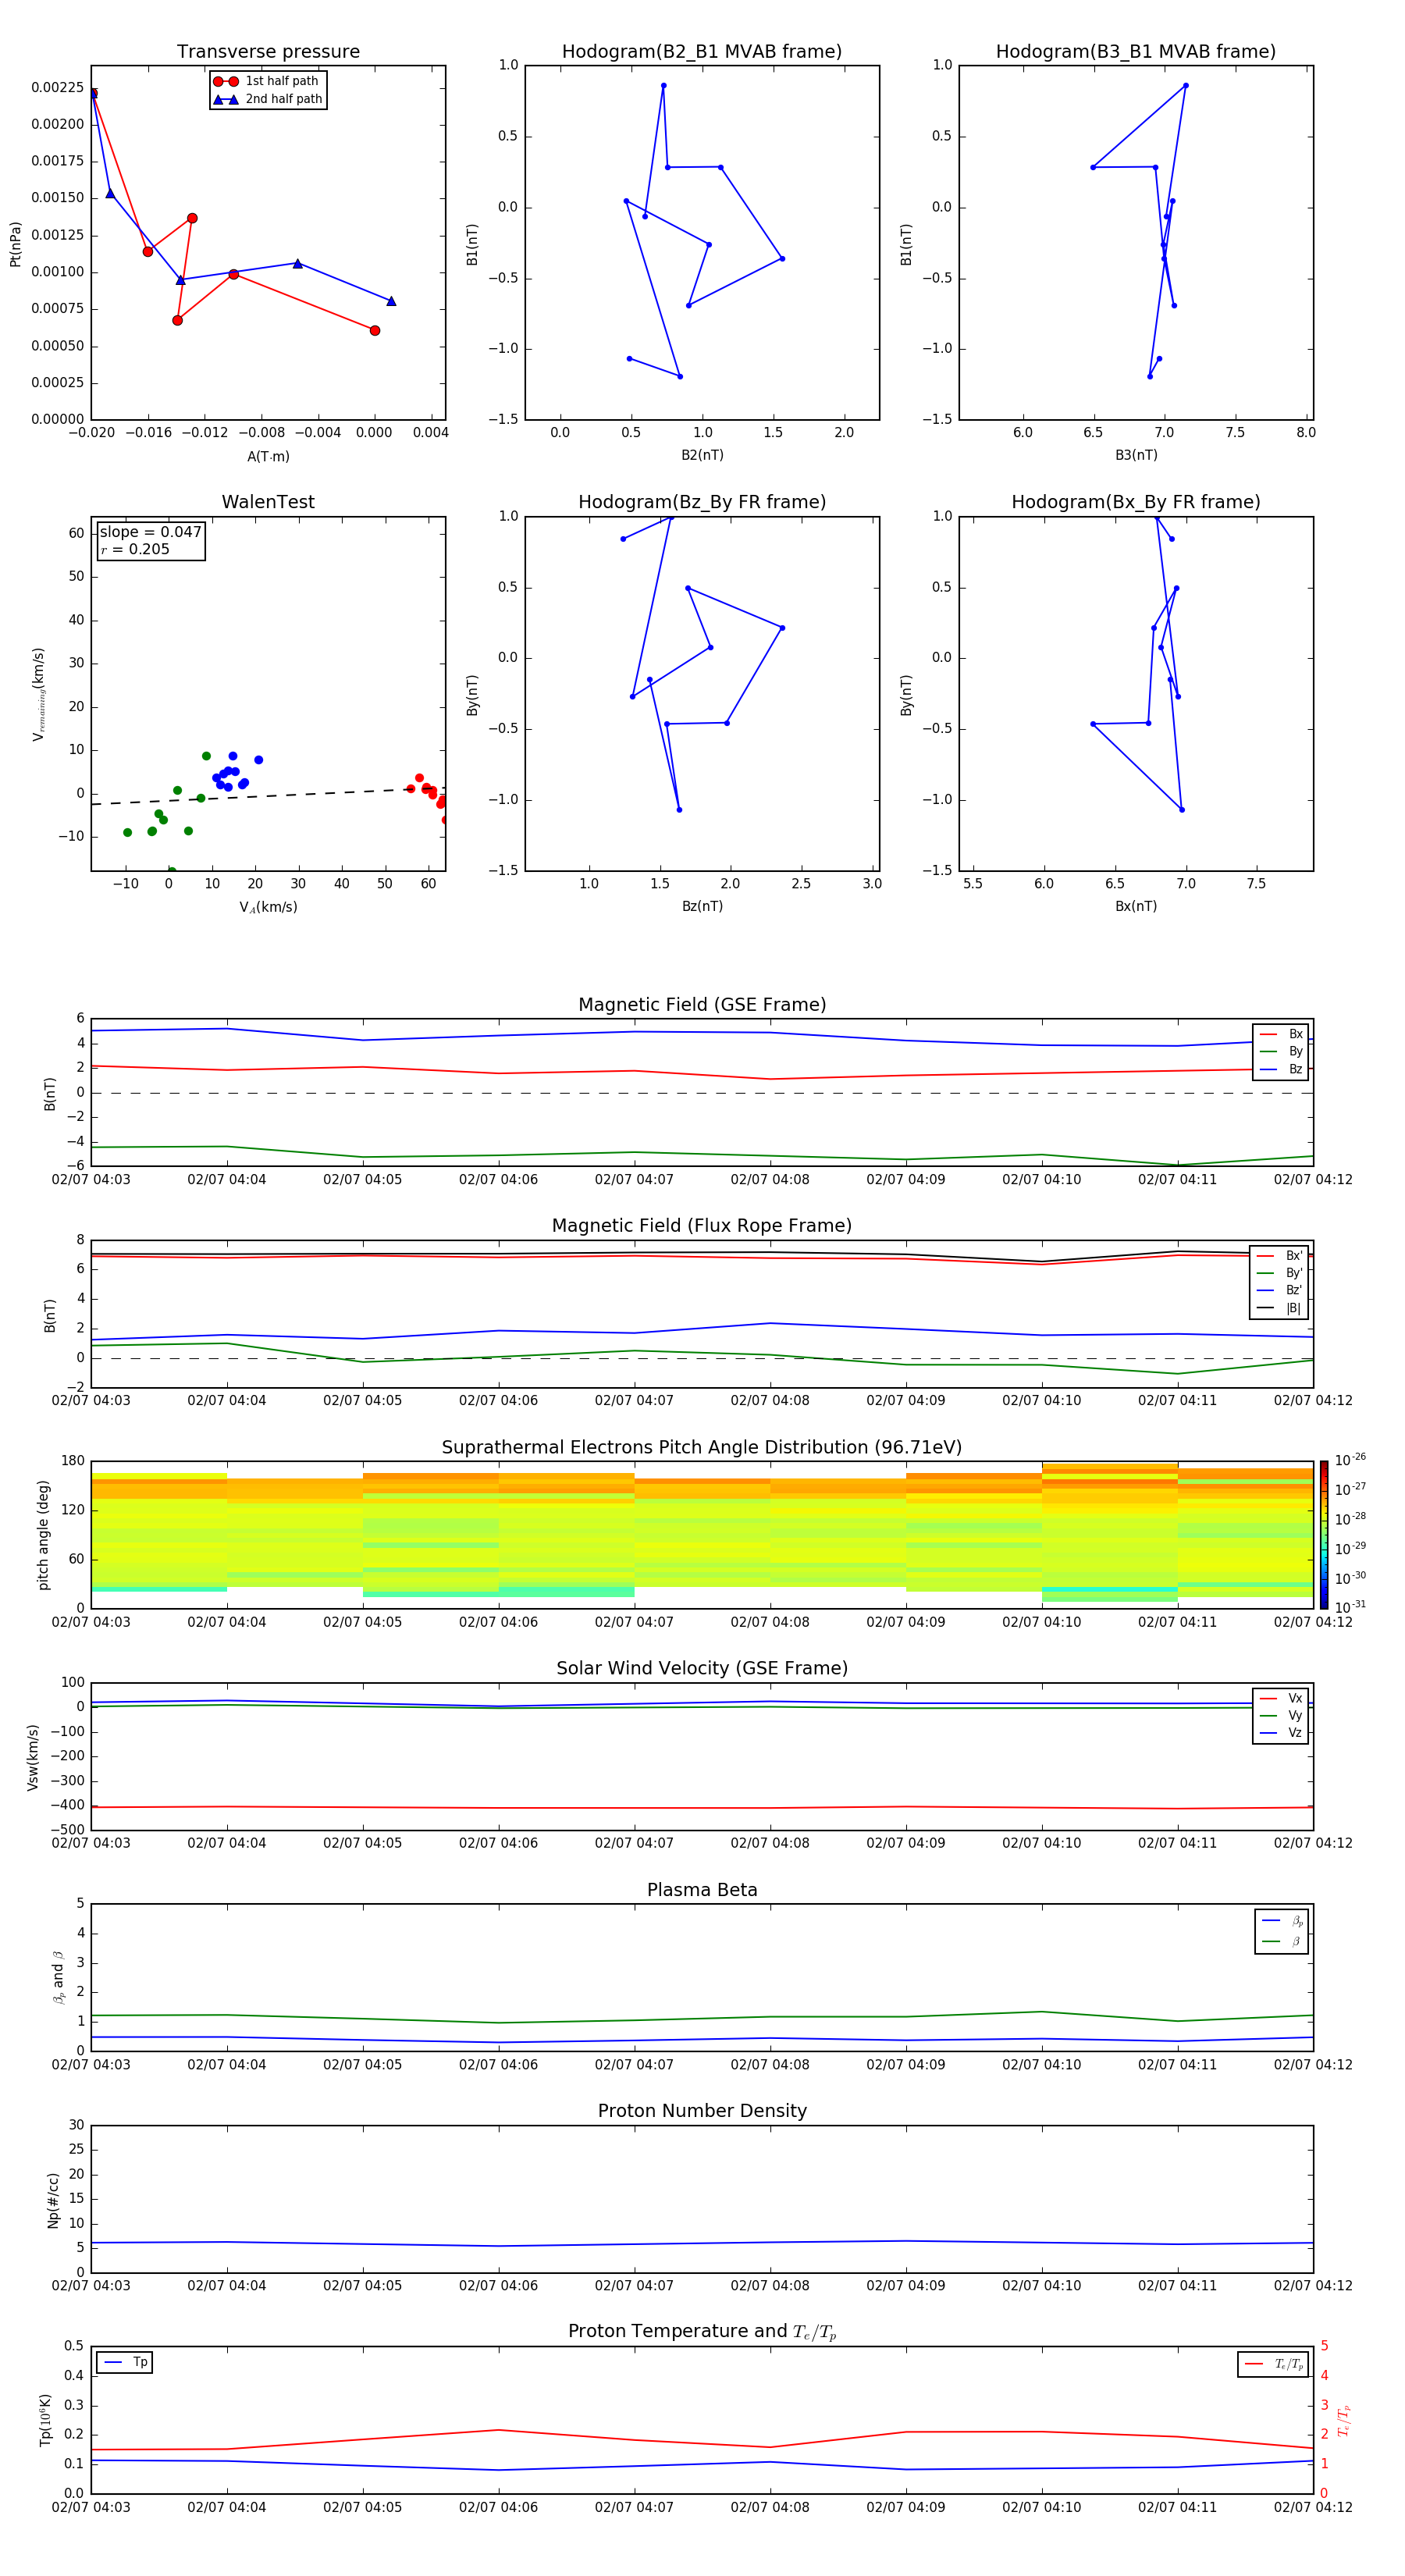Click the 'Vy' legend entry in the solar wind velocity panel
Viewport: 1405px width, 2576px height.
click(1281, 1715)
